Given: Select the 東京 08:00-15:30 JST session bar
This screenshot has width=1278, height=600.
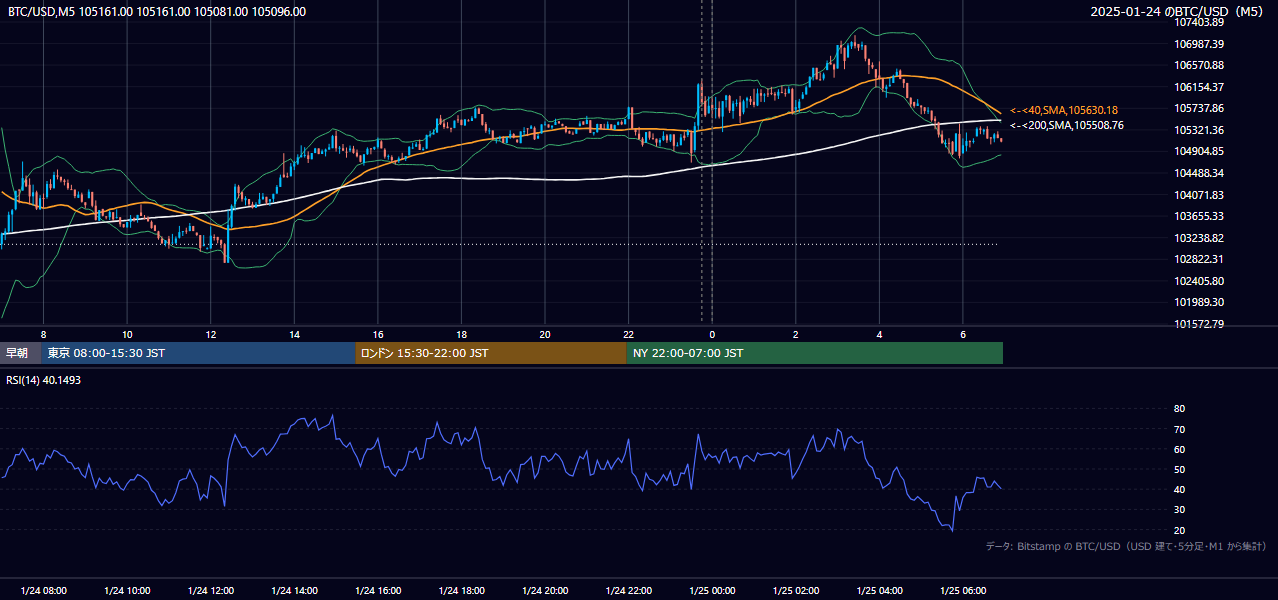Looking at the screenshot, I should [198, 353].
